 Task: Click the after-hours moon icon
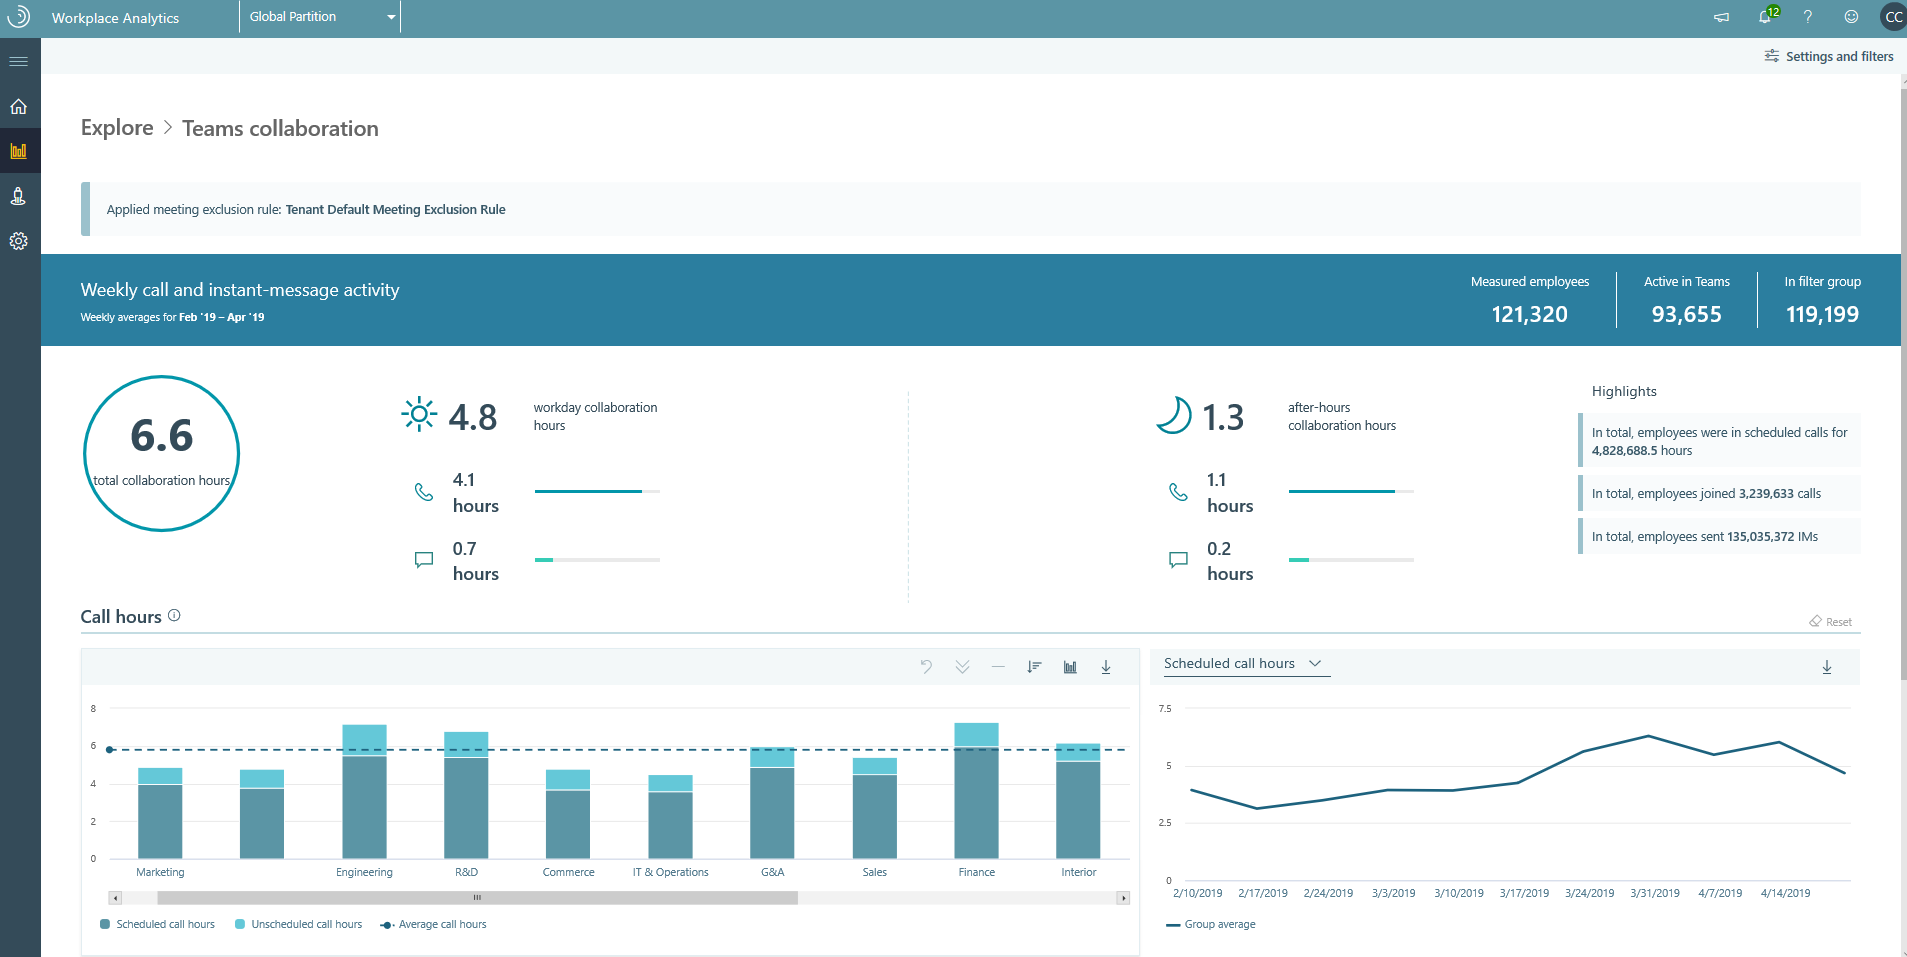(x=1173, y=414)
